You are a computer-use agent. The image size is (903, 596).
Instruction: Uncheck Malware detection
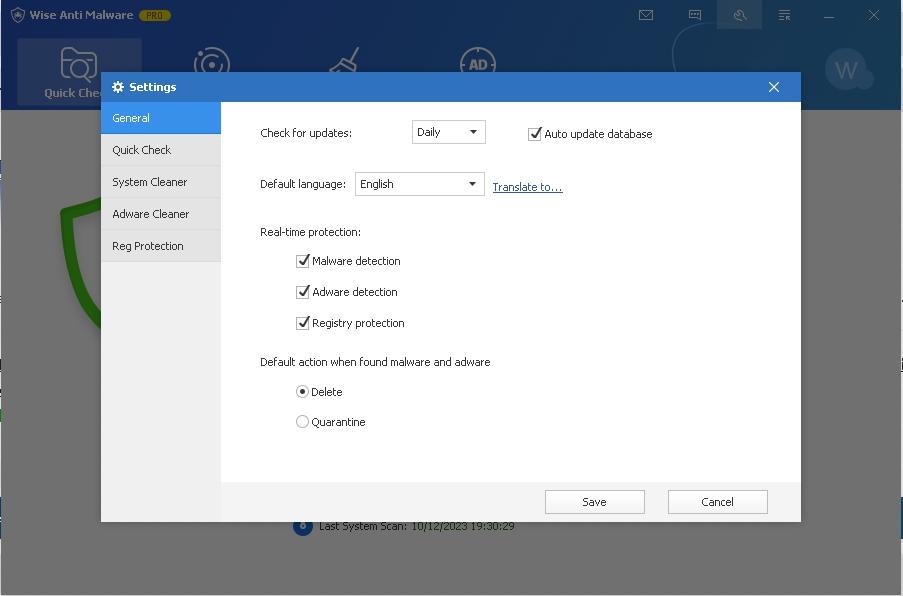(x=302, y=261)
